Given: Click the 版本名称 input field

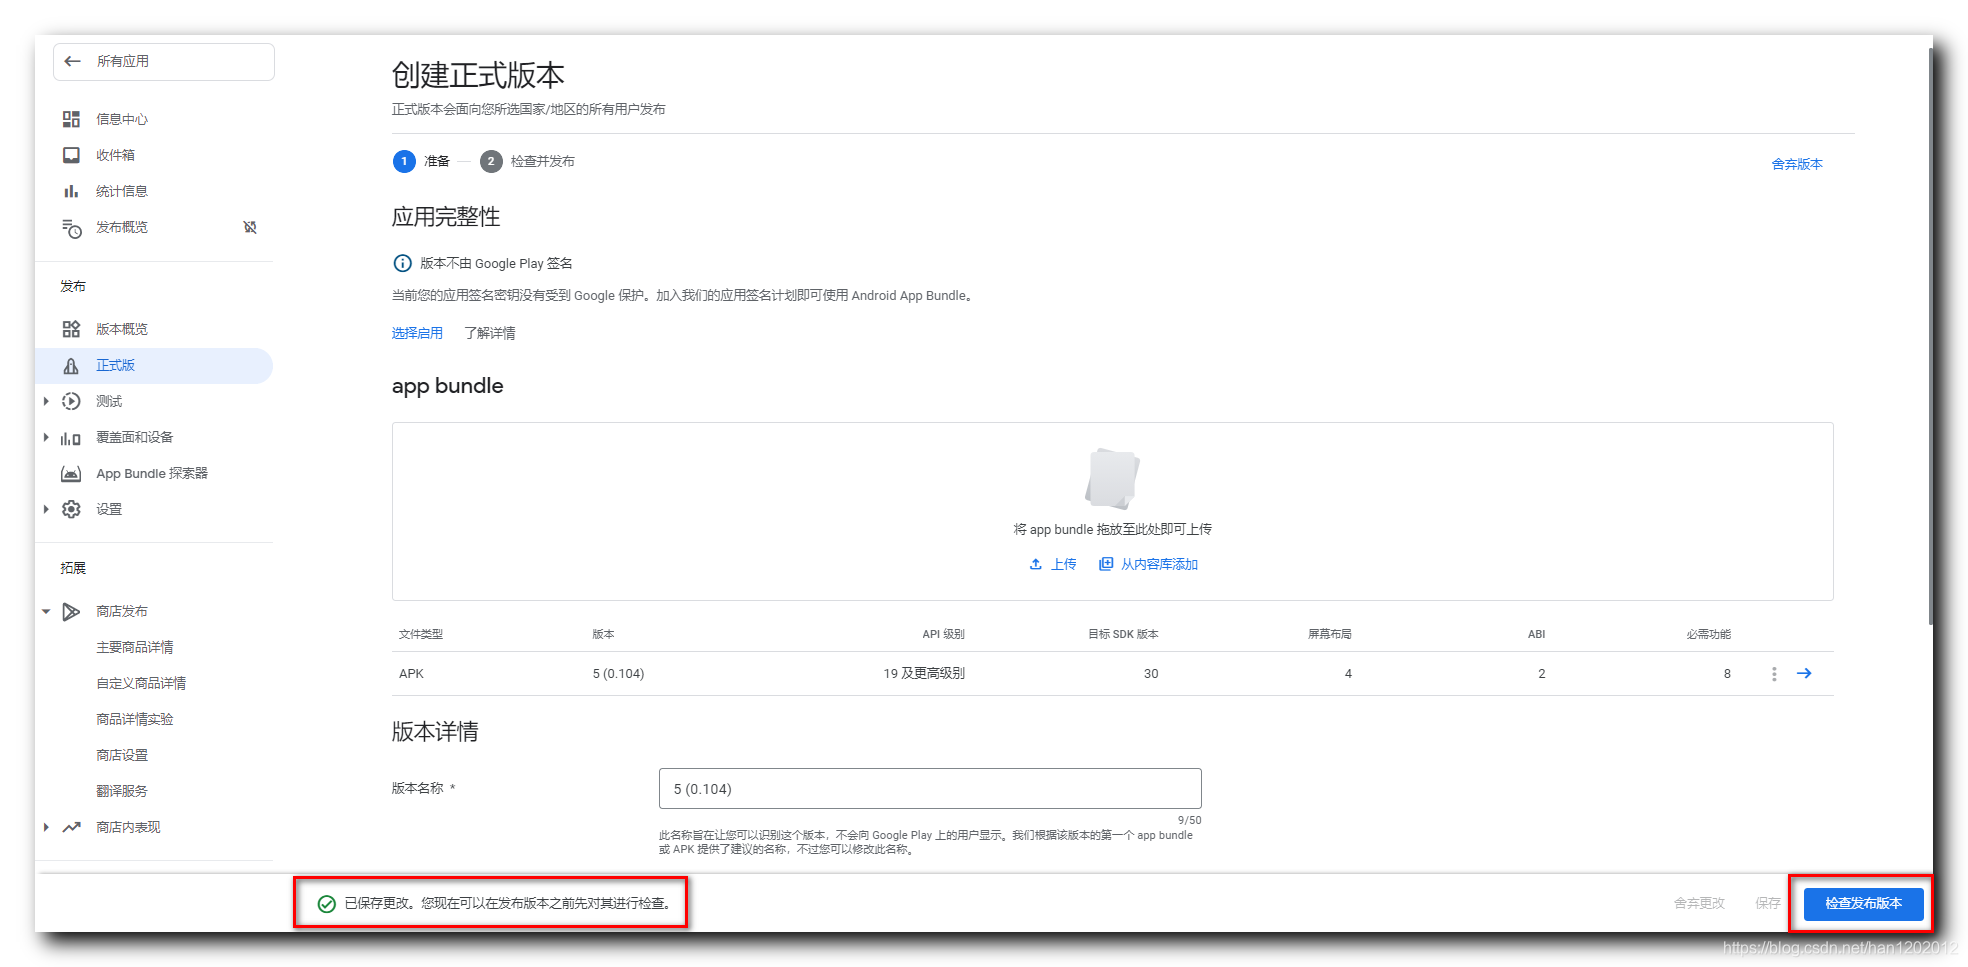Looking at the screenshot, I should [x=930, y=789].
